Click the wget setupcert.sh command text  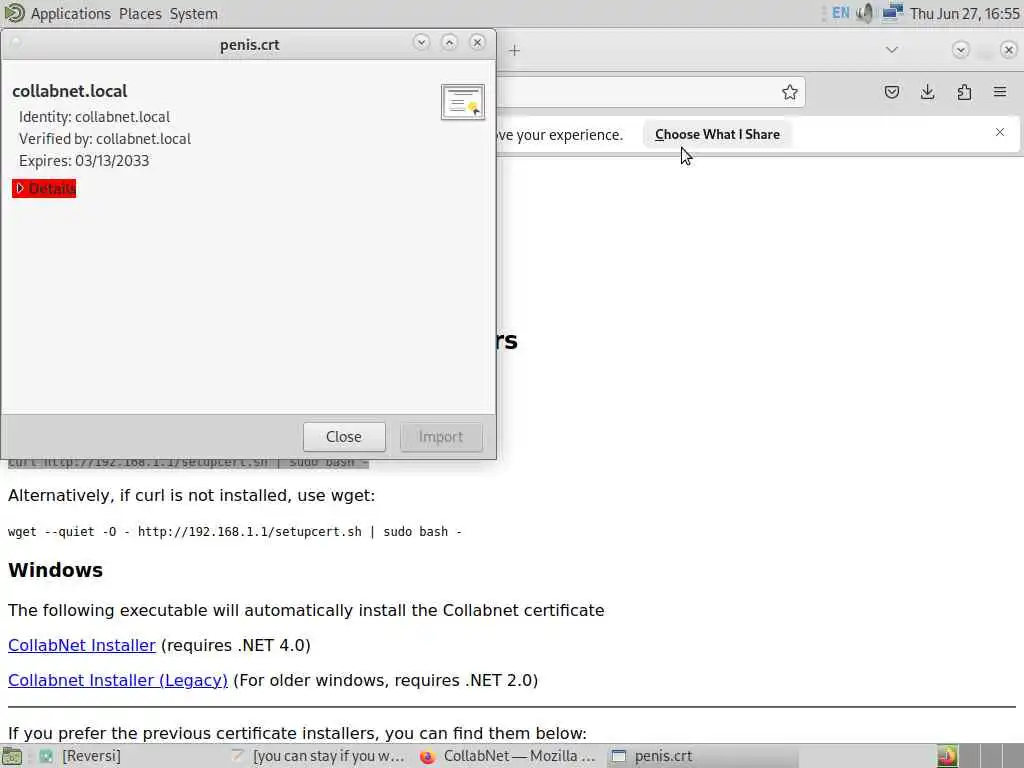[x=234, y=532]
